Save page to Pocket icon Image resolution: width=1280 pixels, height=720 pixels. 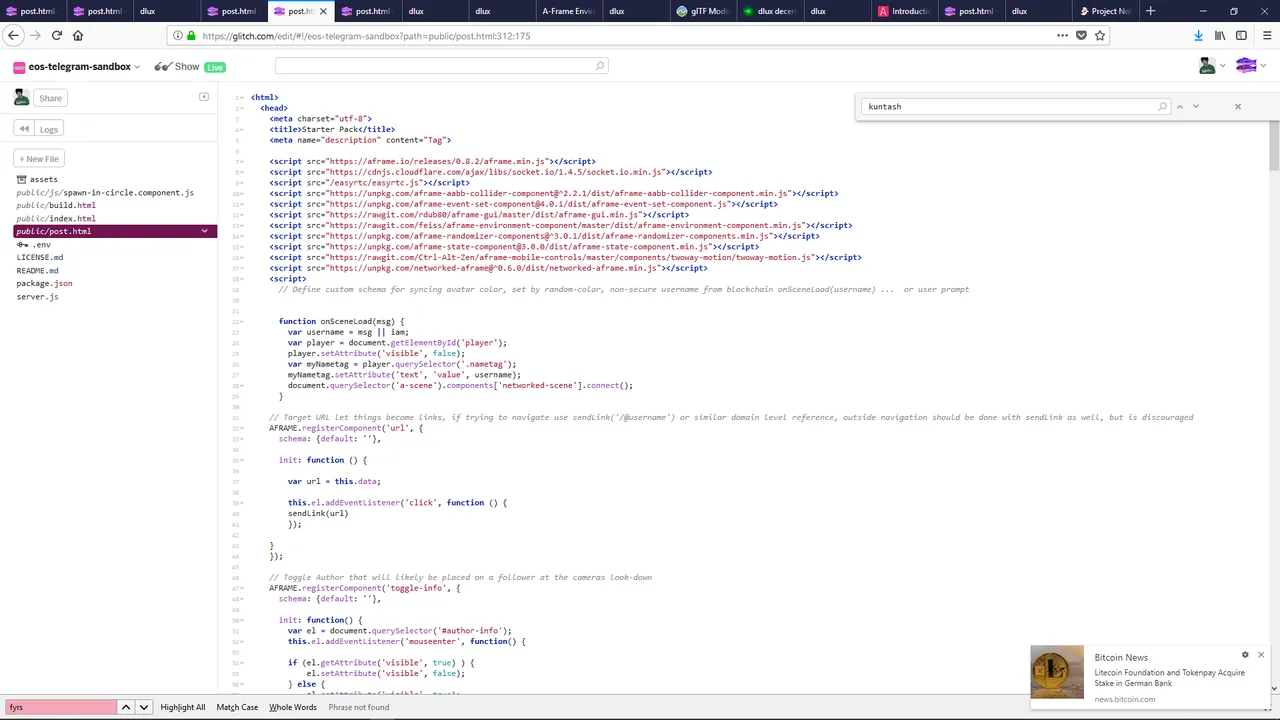tap(1081, 35)
